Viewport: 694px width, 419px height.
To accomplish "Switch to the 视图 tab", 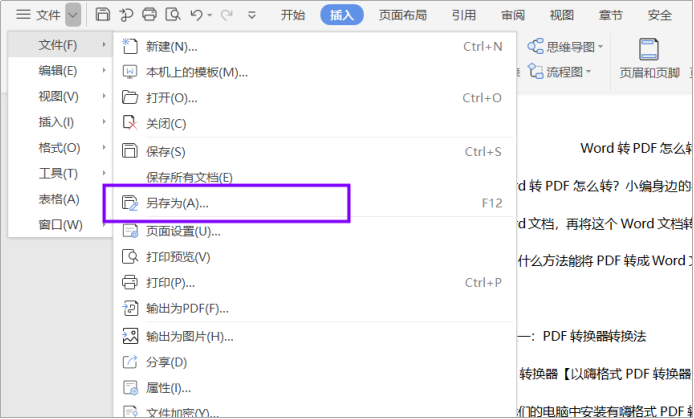I will [562, 15].
